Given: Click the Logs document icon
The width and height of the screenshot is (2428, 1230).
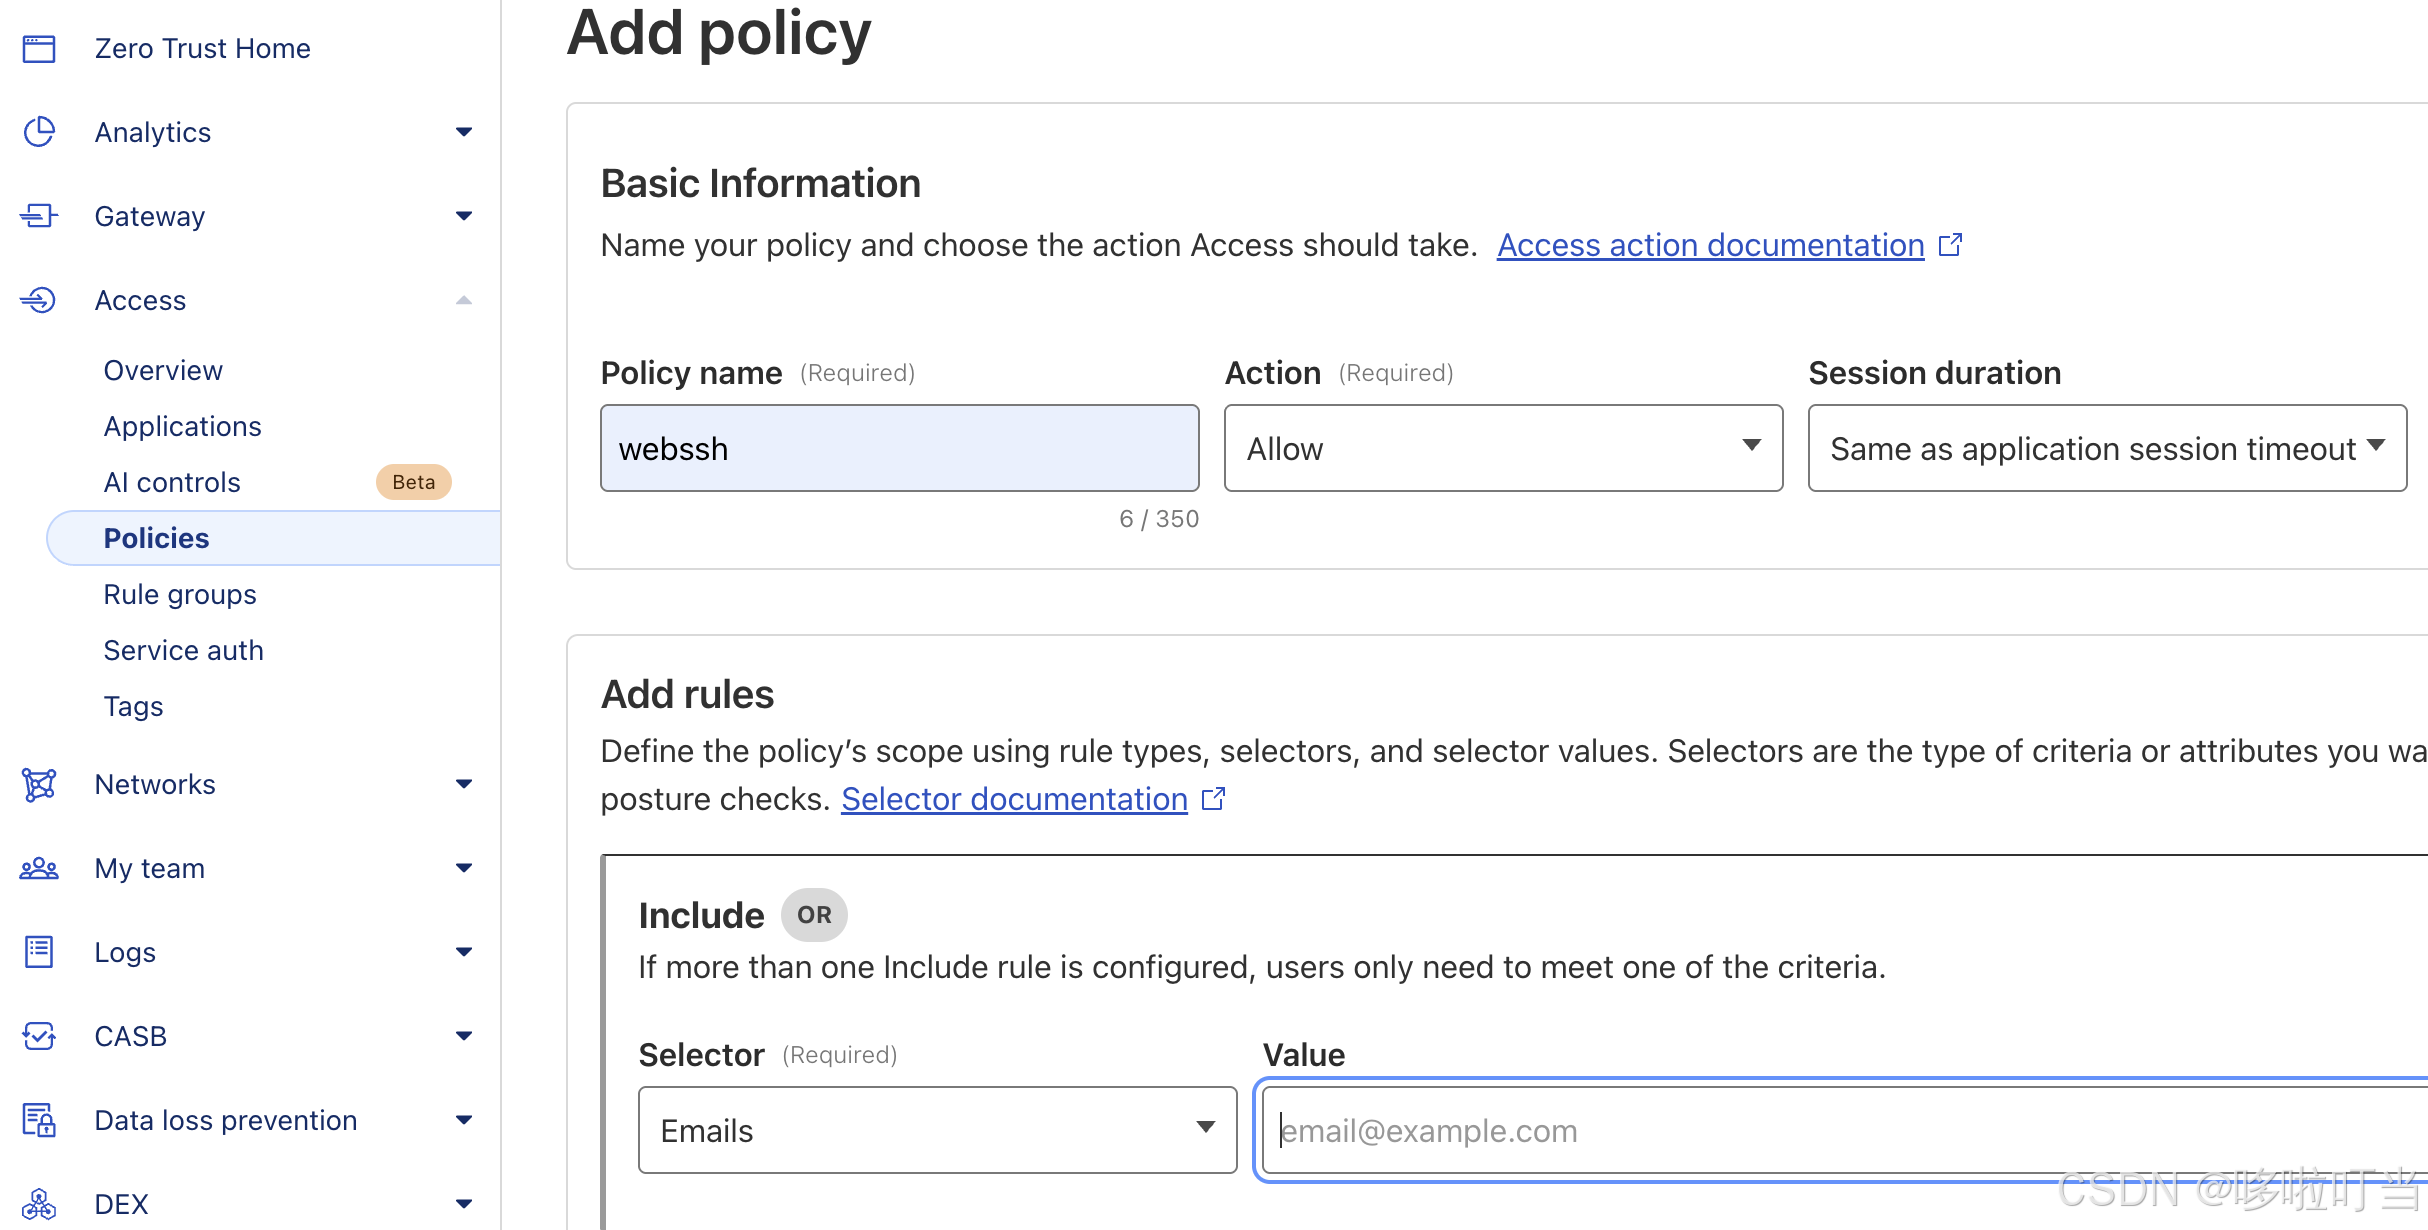Looking at the screenshot, I should point(39,952).
